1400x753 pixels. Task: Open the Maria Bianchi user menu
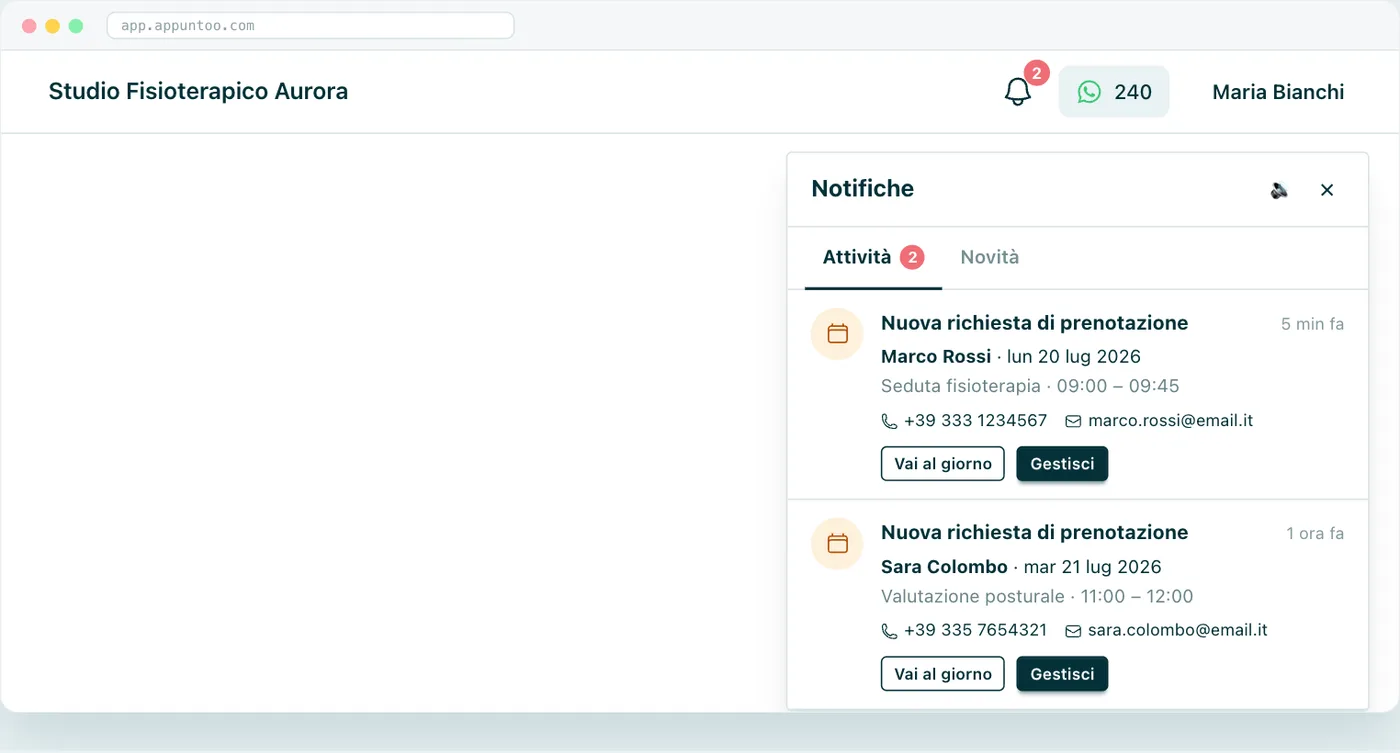pos(1278,92)
